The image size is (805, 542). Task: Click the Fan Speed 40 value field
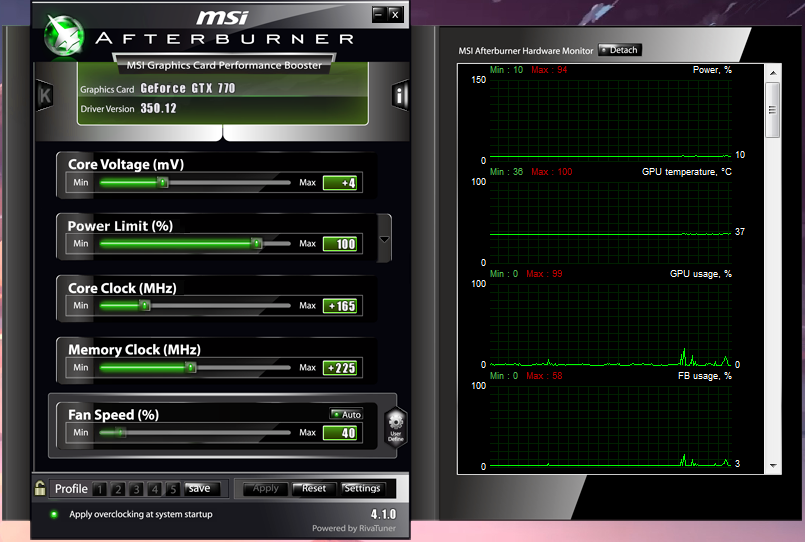coord(340,433)
